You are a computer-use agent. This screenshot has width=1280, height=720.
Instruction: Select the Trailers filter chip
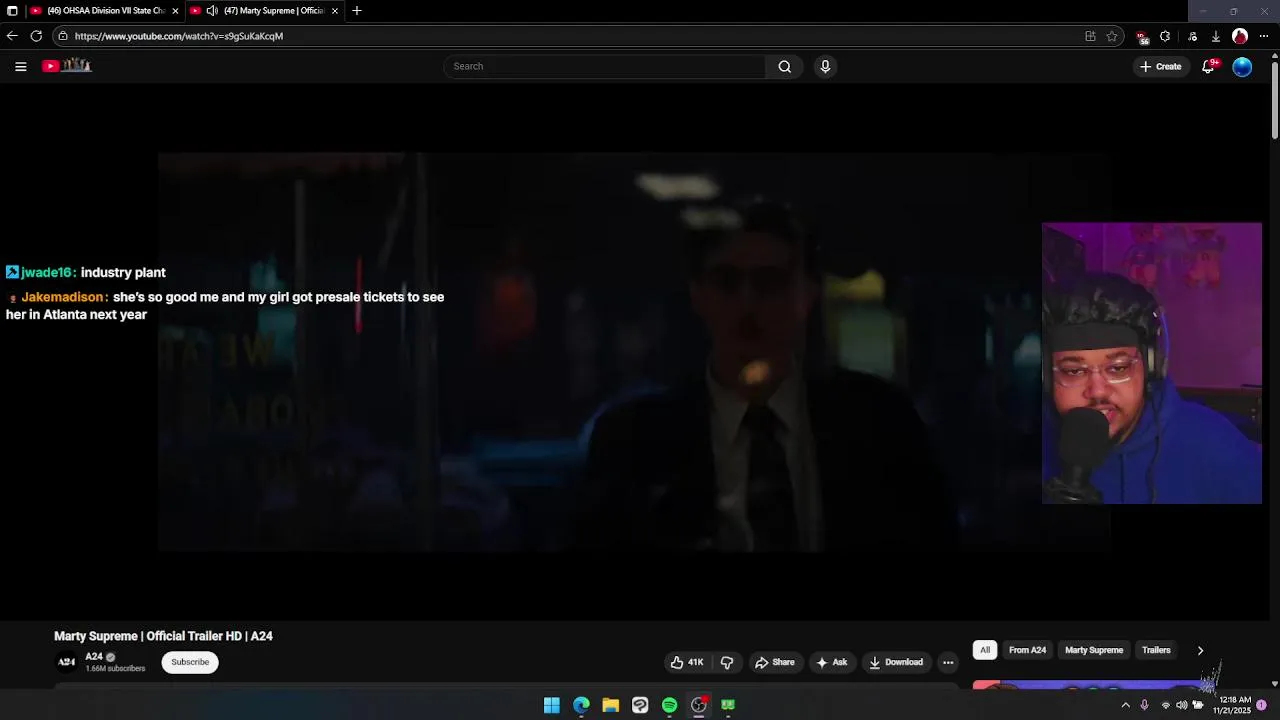coord(1156,650)
